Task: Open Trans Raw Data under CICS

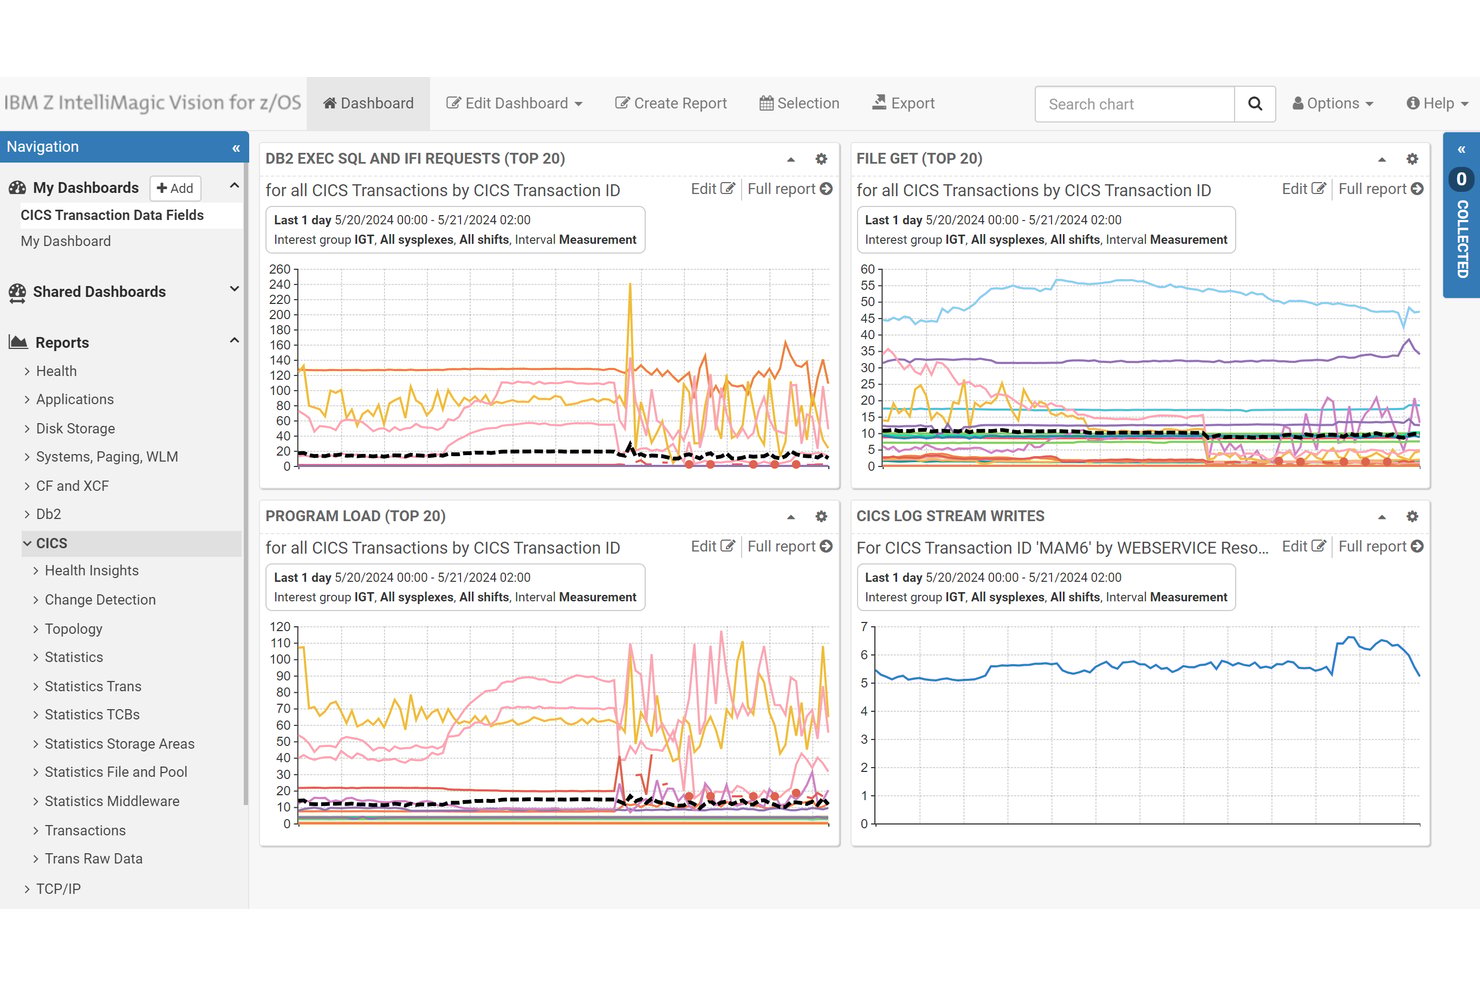Action: point(93,859)
